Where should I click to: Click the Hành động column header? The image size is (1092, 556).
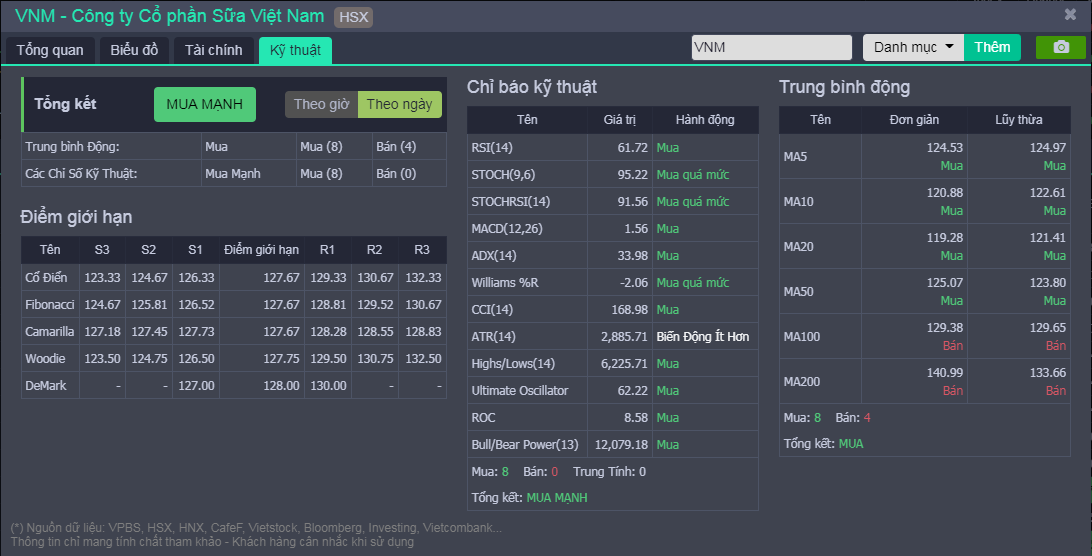(705, 119)
